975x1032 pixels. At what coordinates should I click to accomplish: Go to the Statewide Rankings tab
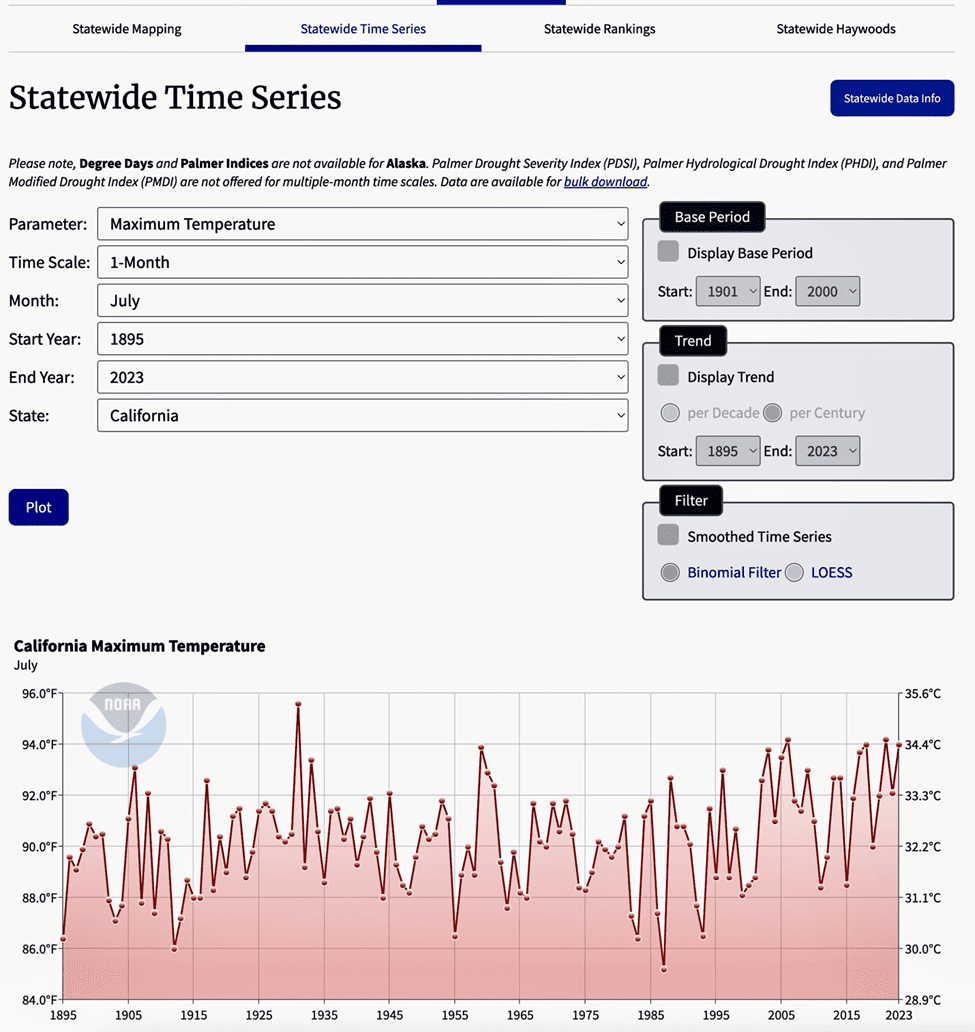(x=599, y=29)
